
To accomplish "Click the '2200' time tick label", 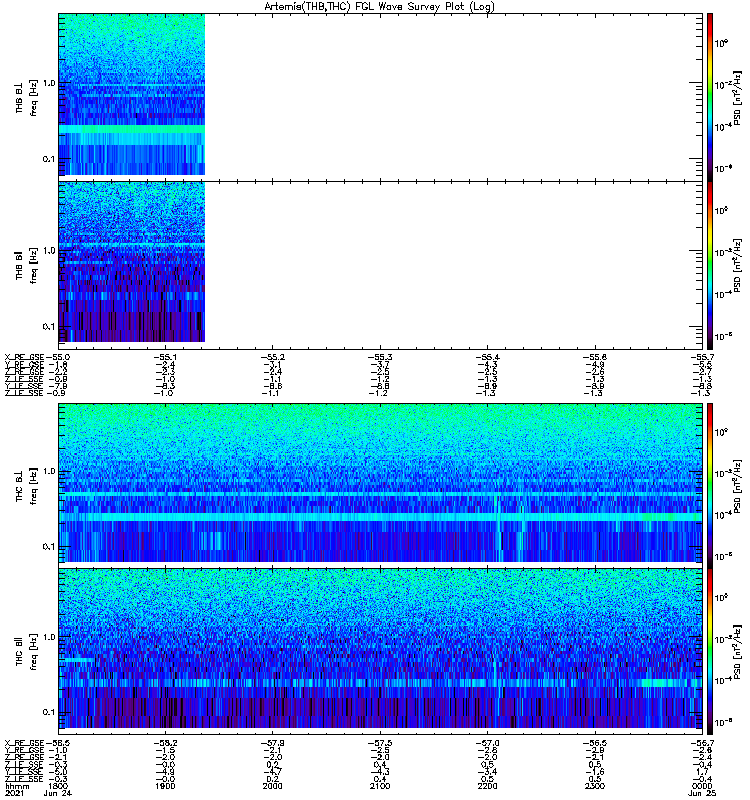I will [x=488, y=786].
